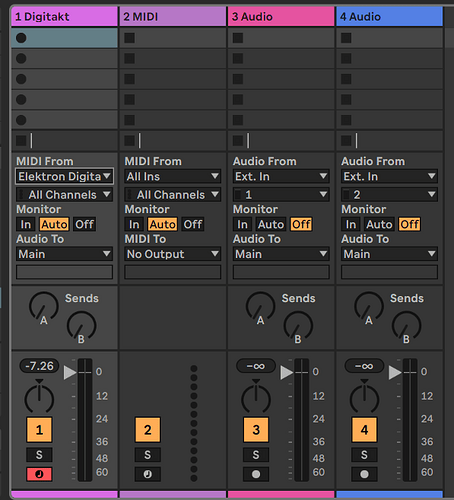
Task: Turn monitoring Off on 2 MIDI track
Action: 193,224
